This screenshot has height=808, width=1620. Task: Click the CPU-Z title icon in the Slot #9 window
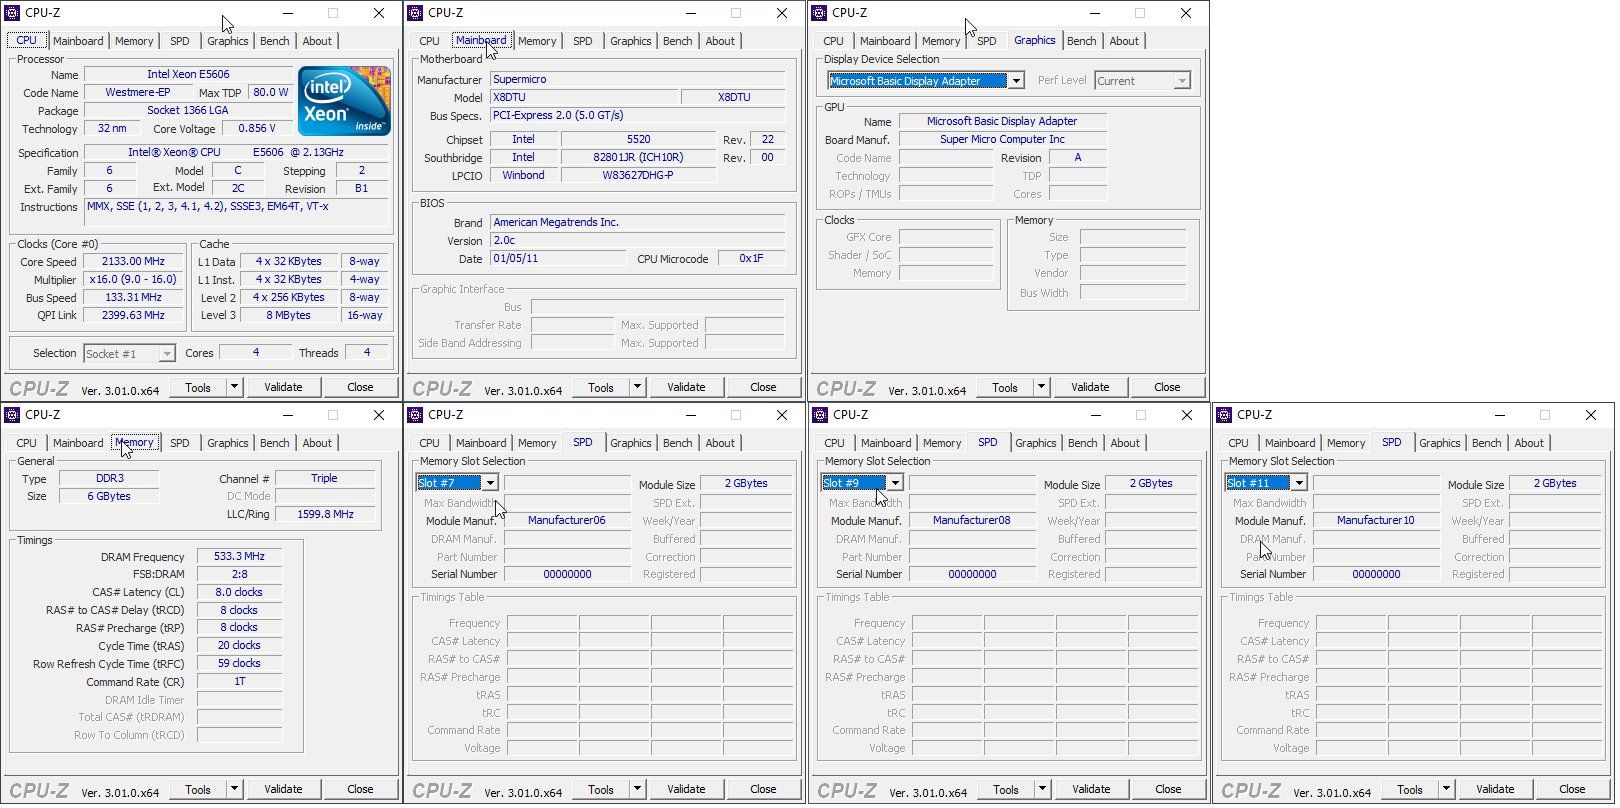pos(820,415)
